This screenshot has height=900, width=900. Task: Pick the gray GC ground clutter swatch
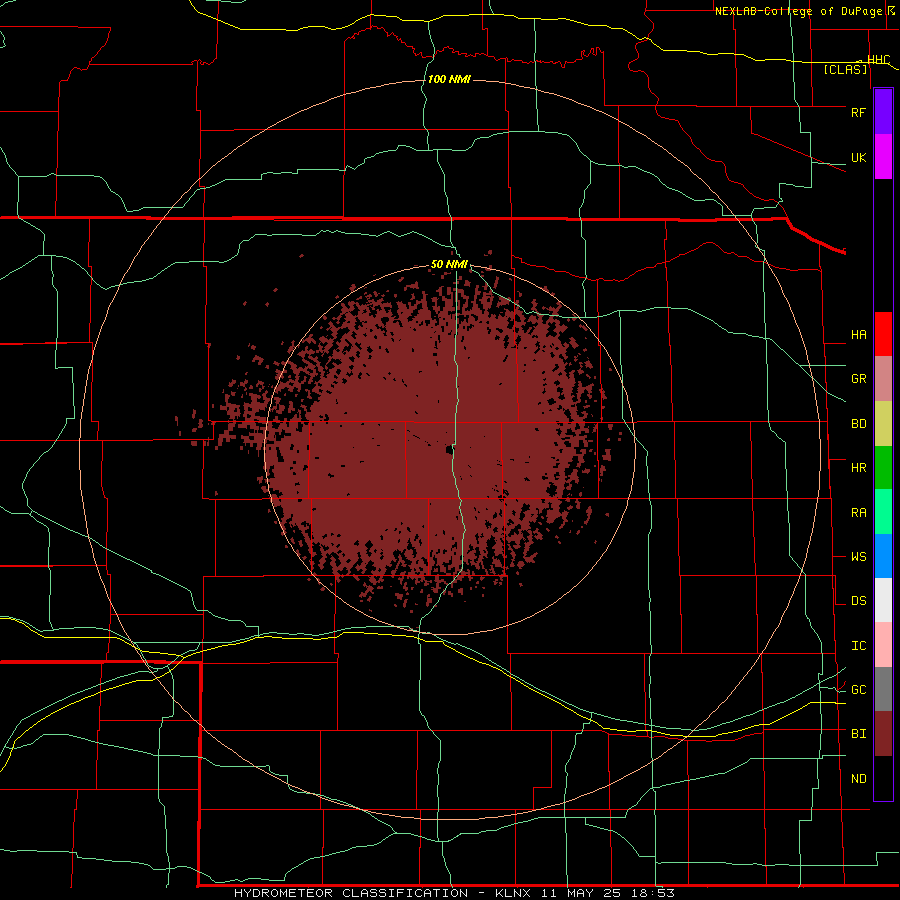click(x=883, y=689)
